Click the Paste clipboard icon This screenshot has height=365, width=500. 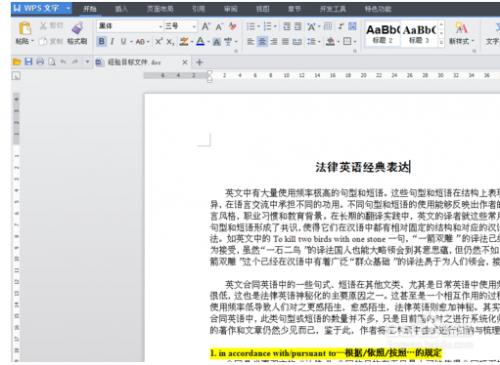24,29
